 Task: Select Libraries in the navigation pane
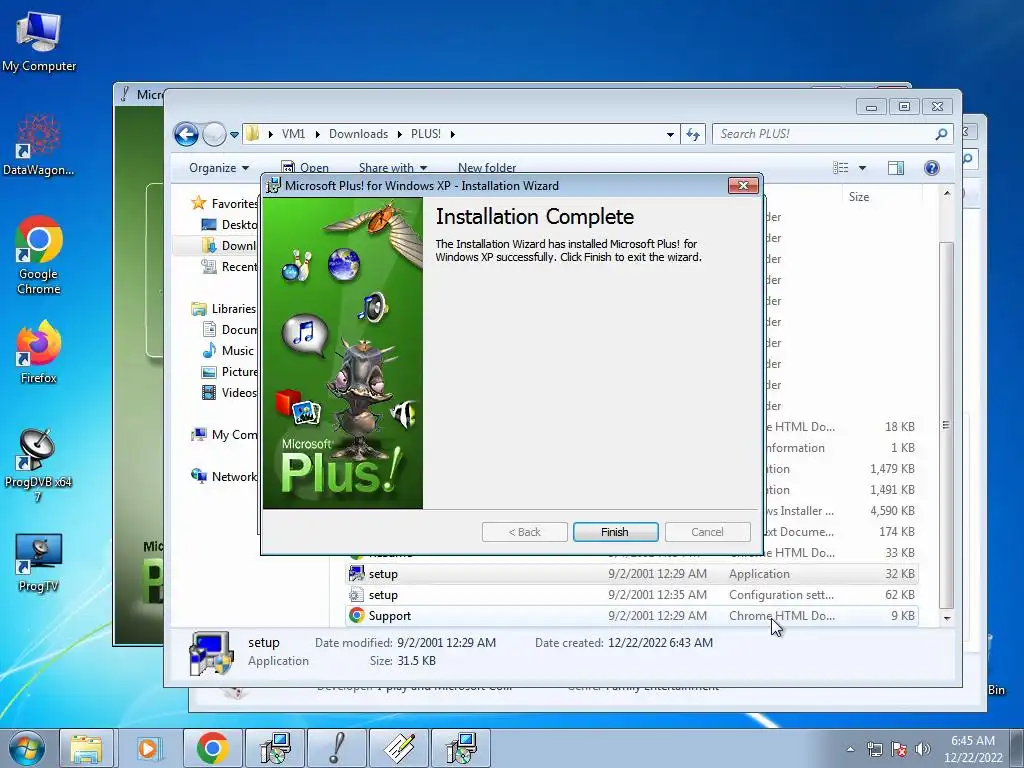click(224, 308)
